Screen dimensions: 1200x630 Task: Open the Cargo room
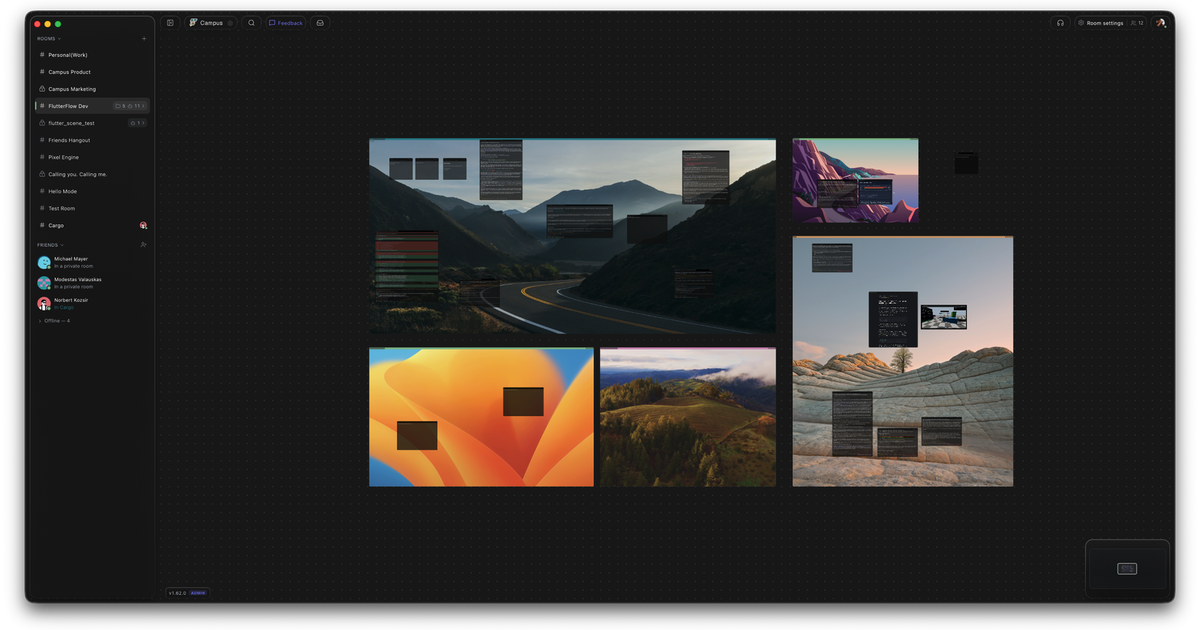(x=91, y=225)
